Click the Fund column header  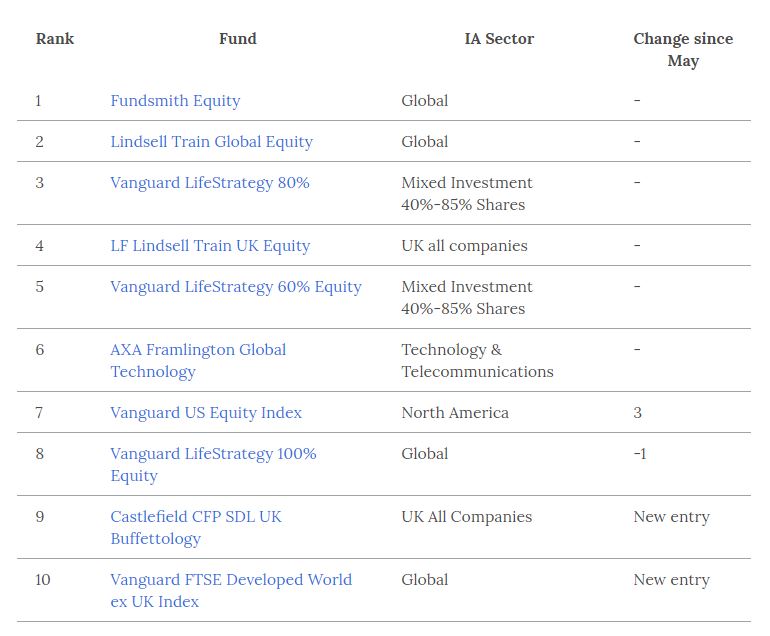click(x=238, y=39)
